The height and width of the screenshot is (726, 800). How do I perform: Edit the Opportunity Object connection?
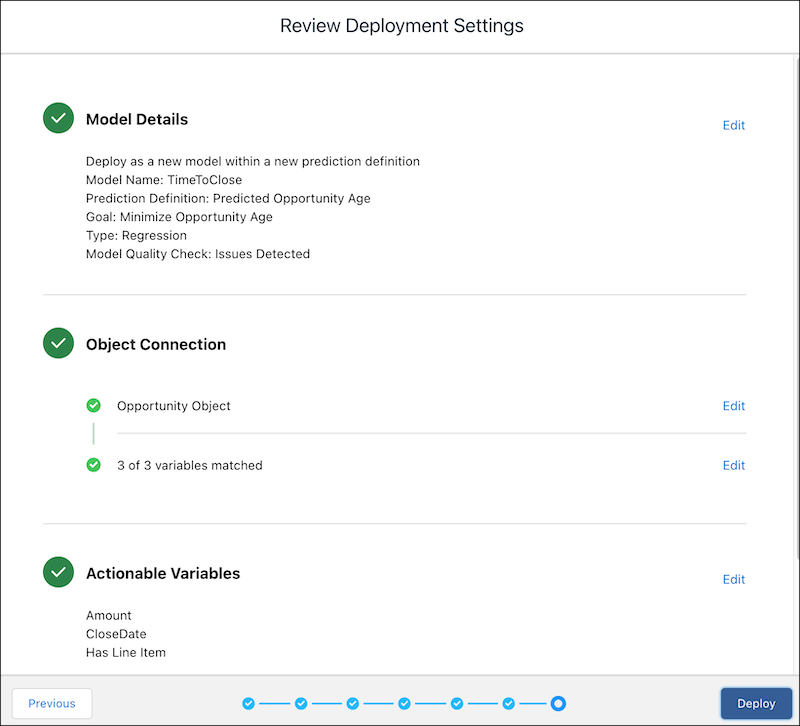pyautogui.click(x=734, y=406)
